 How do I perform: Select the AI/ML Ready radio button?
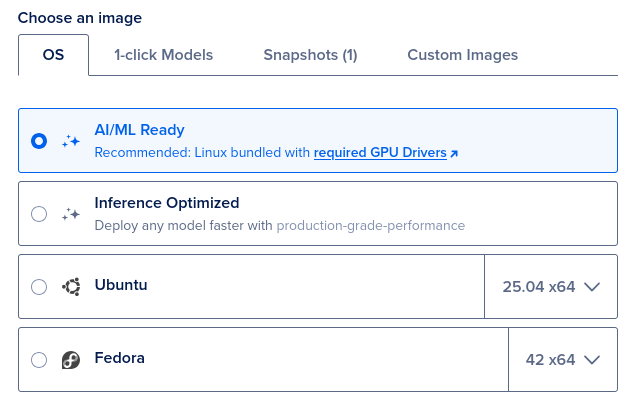click(39, 141)
